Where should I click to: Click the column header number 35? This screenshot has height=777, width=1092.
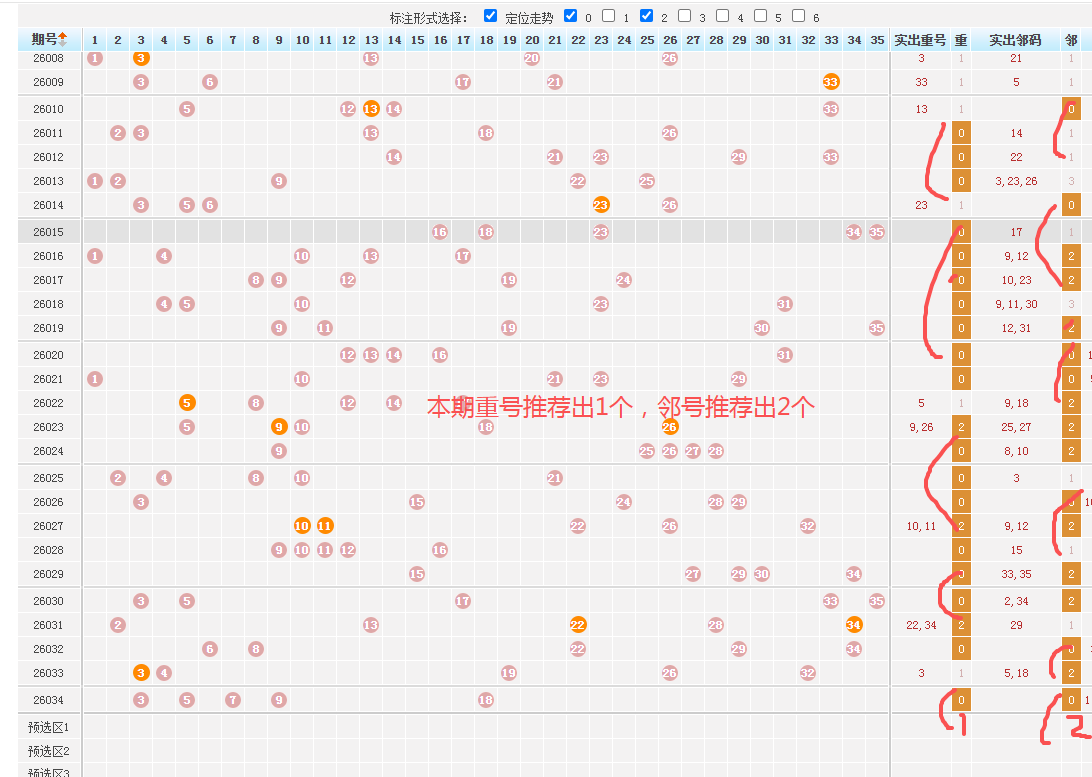click(x=878, y=40)
